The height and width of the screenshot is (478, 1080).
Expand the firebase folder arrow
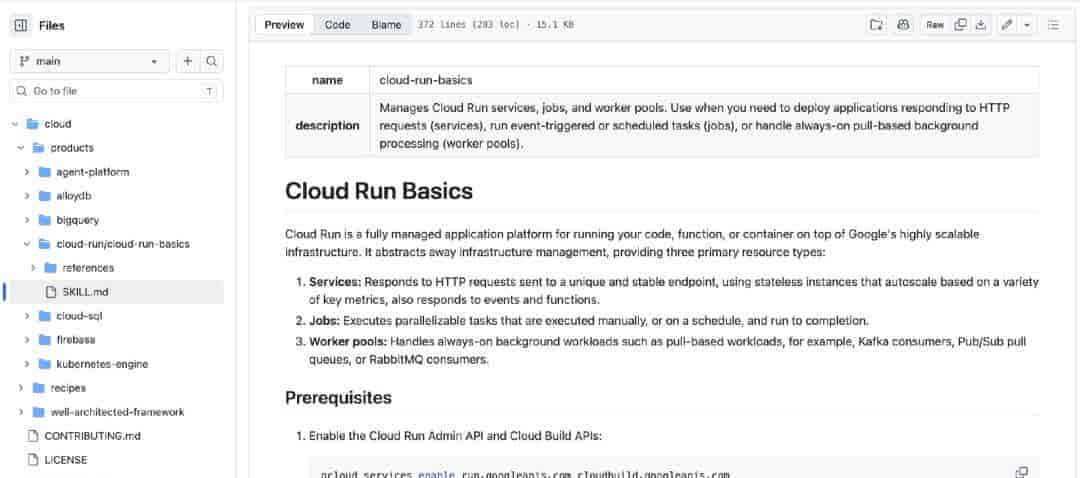pyautogui.click(x=27, y=340)
